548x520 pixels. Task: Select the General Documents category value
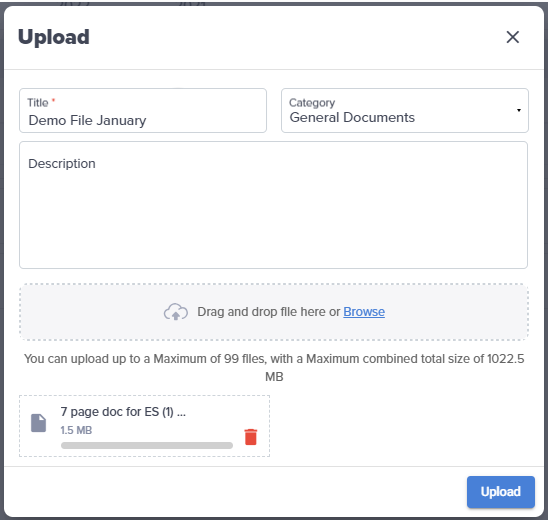352,117
